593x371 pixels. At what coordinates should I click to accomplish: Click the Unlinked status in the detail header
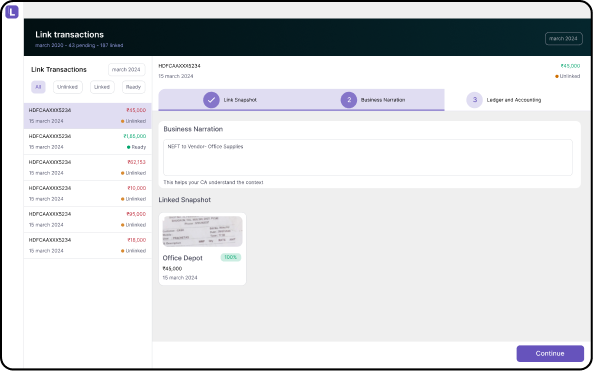pos(567,76)
